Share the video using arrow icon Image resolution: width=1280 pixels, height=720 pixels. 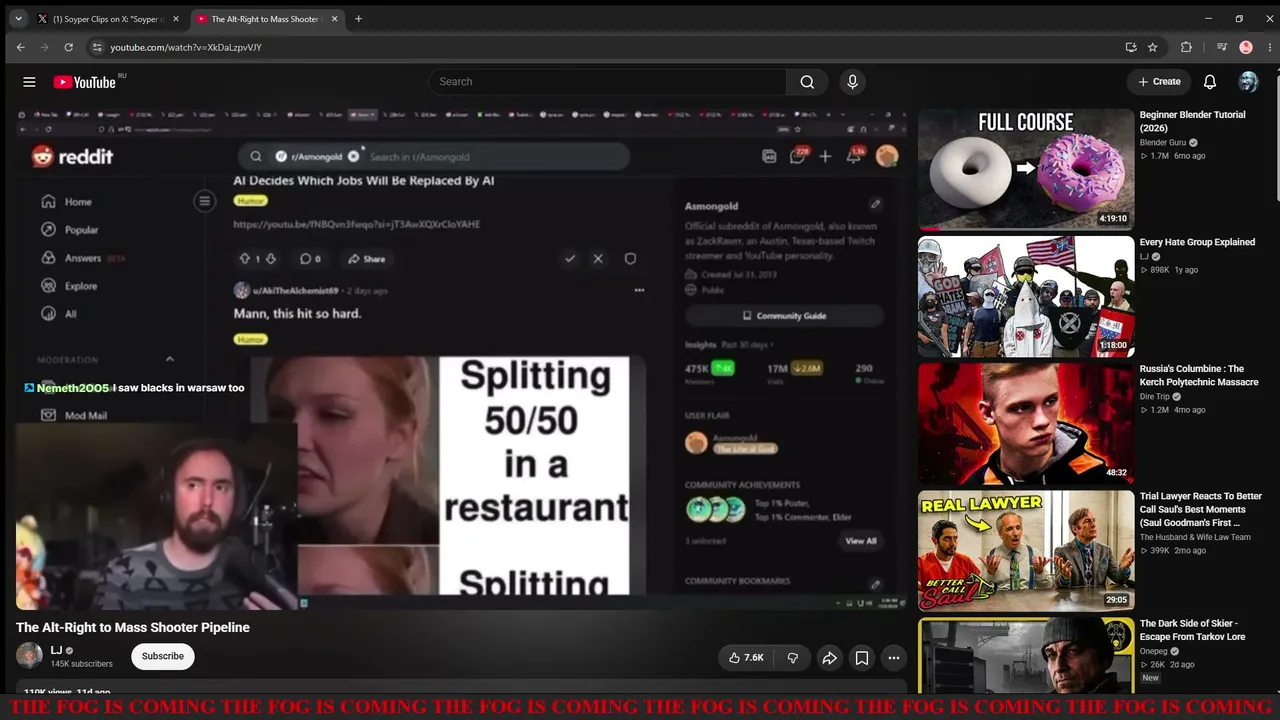pyautogui.click(x=829, y=658)
